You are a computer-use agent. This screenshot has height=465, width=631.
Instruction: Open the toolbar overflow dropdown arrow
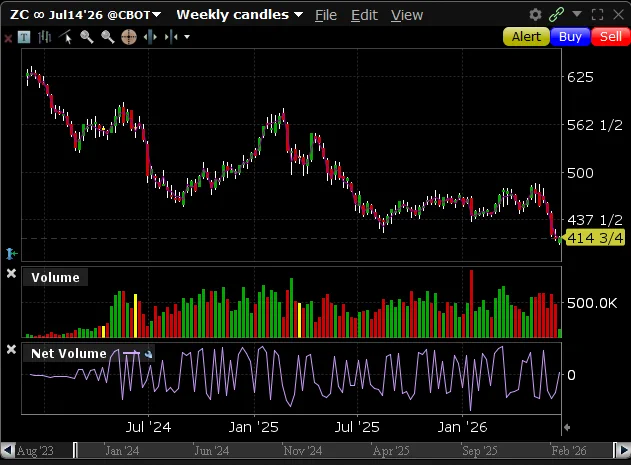pyautogui.click(x=187, y=37)
